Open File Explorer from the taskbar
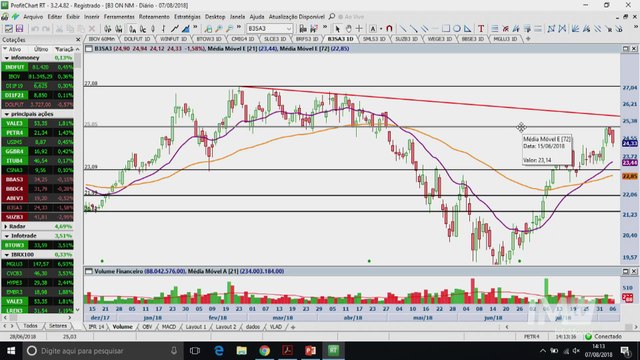 (x=242, y=351)
